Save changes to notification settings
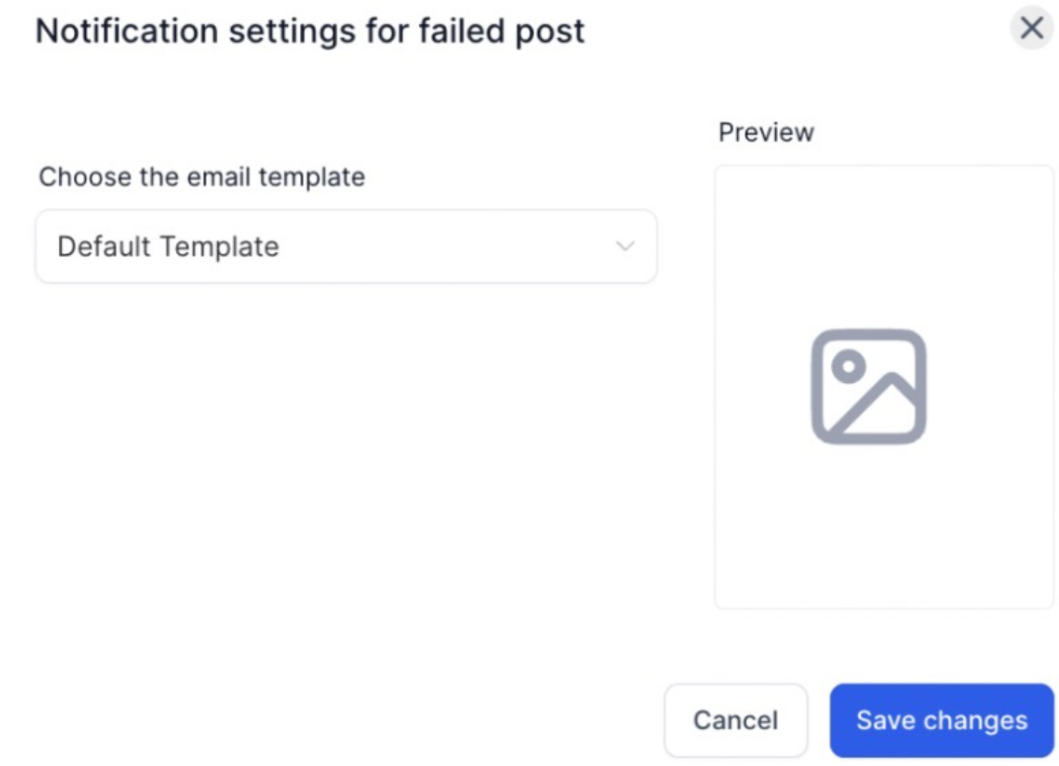This screenshot has width=1059, height=766. coord(941,720)
